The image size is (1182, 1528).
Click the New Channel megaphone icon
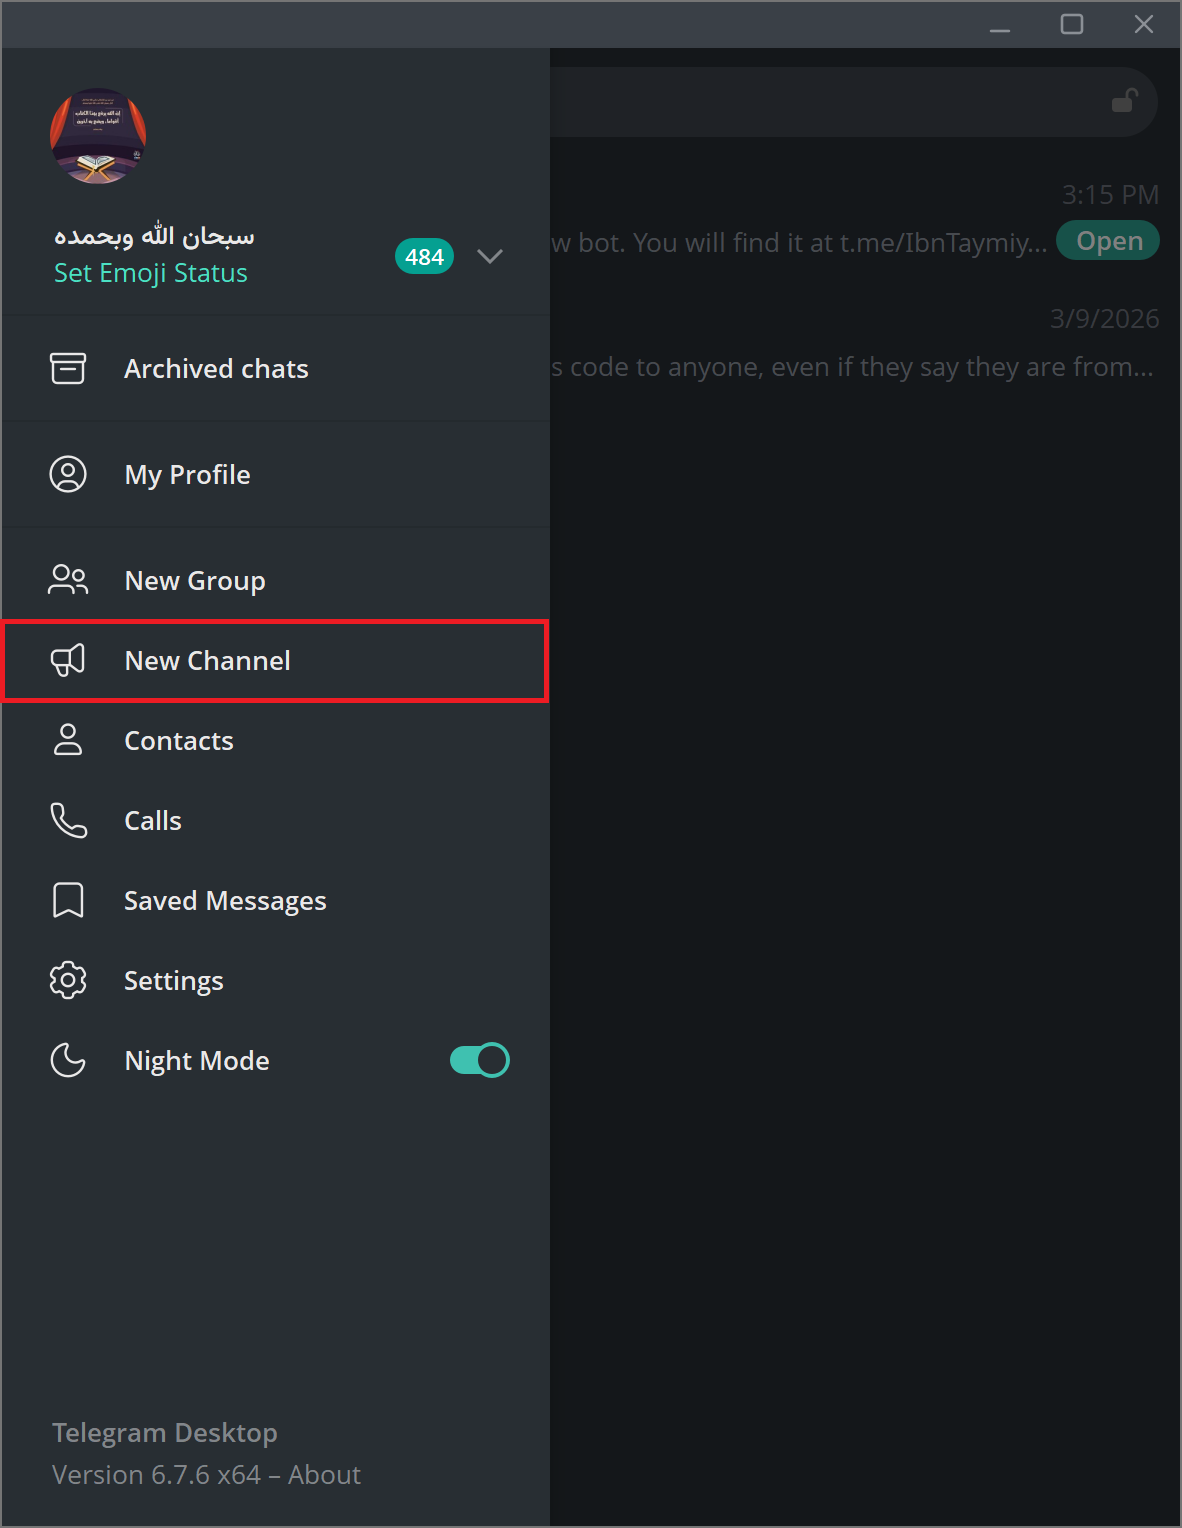(68, 660)
